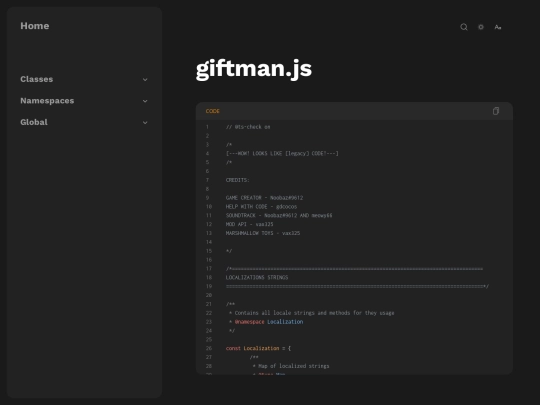Click the 'HELP WITH CODE - @dcocos' line

[261, 207]
